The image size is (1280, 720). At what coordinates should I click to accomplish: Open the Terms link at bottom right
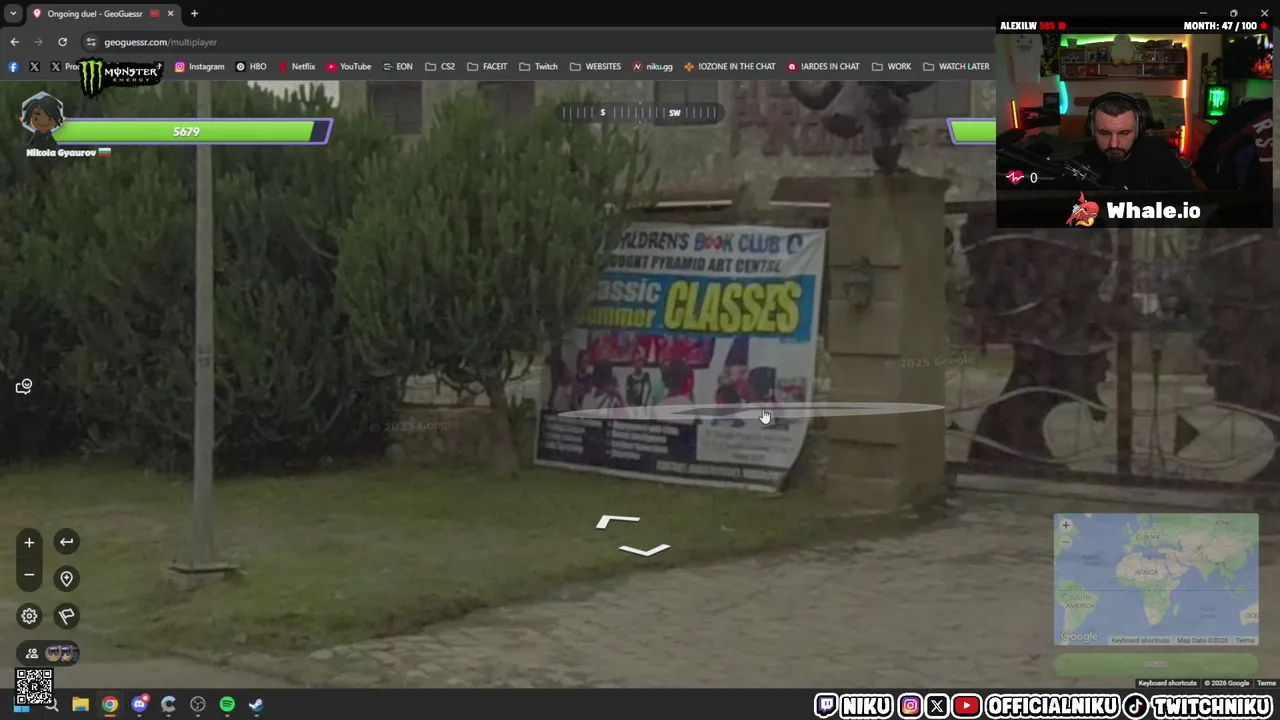1266,683
